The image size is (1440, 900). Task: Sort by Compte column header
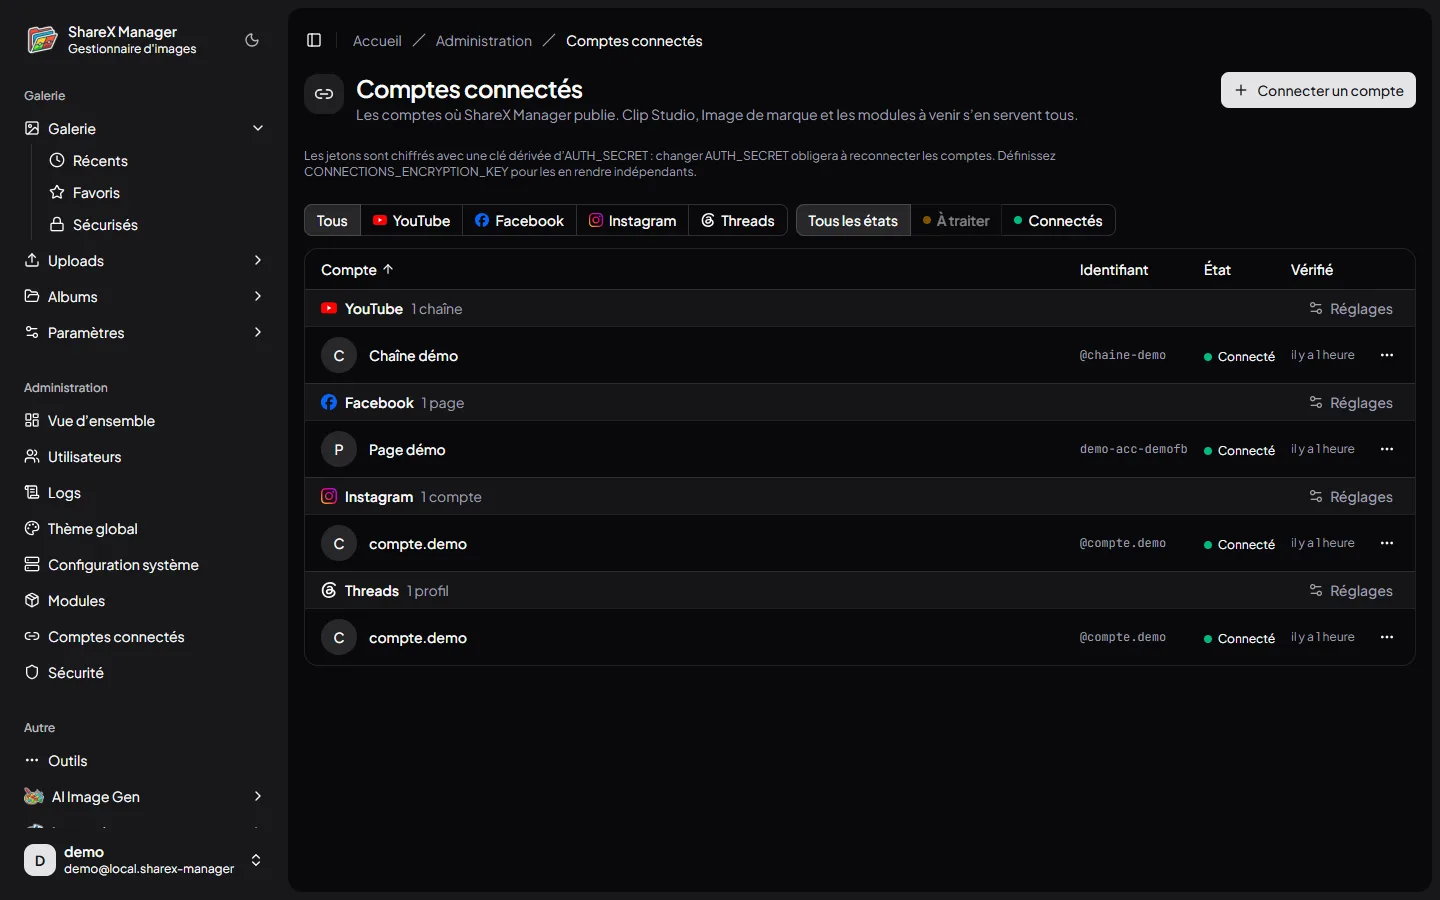pos(357,270)
